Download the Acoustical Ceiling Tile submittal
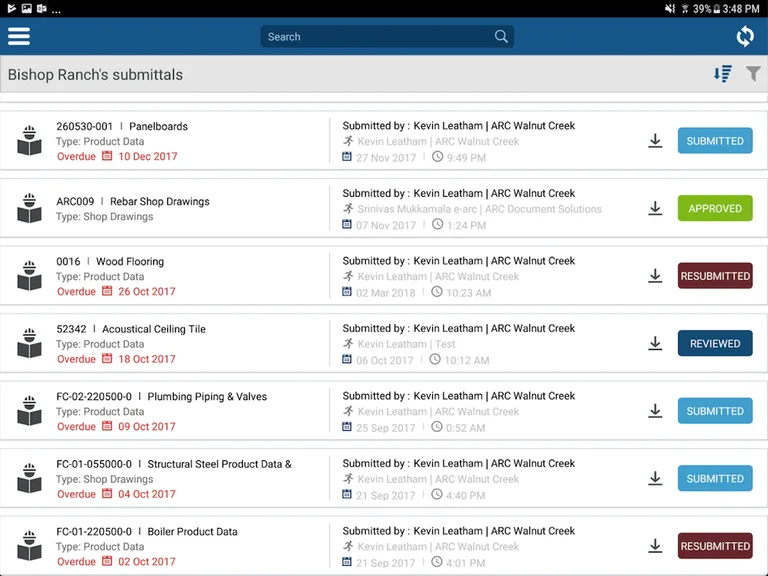 [x=655, y=343]
